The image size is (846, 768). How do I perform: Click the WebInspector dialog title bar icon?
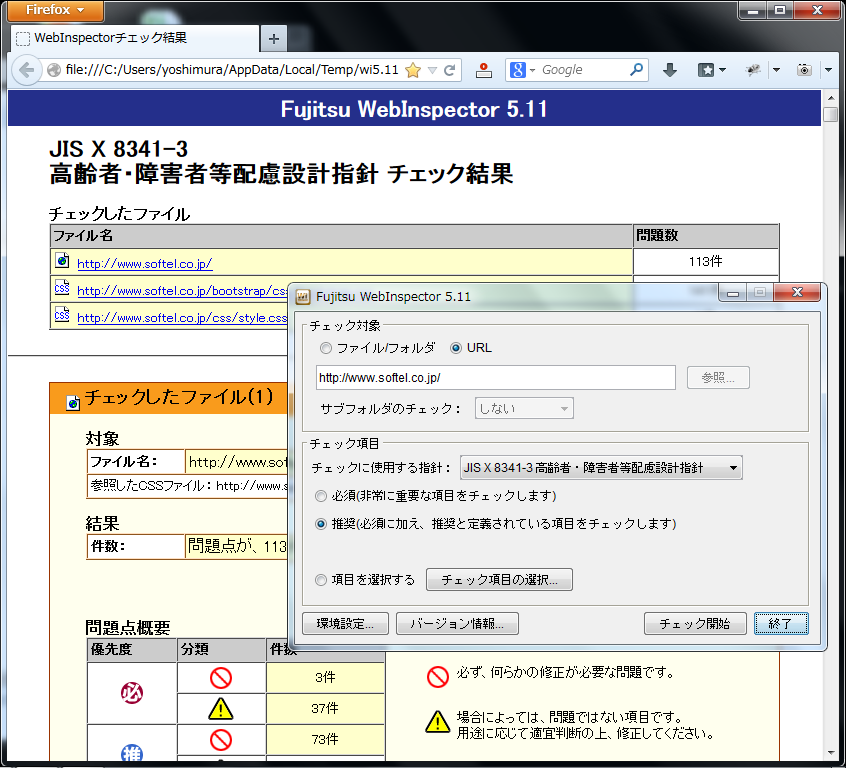[303, 296]
